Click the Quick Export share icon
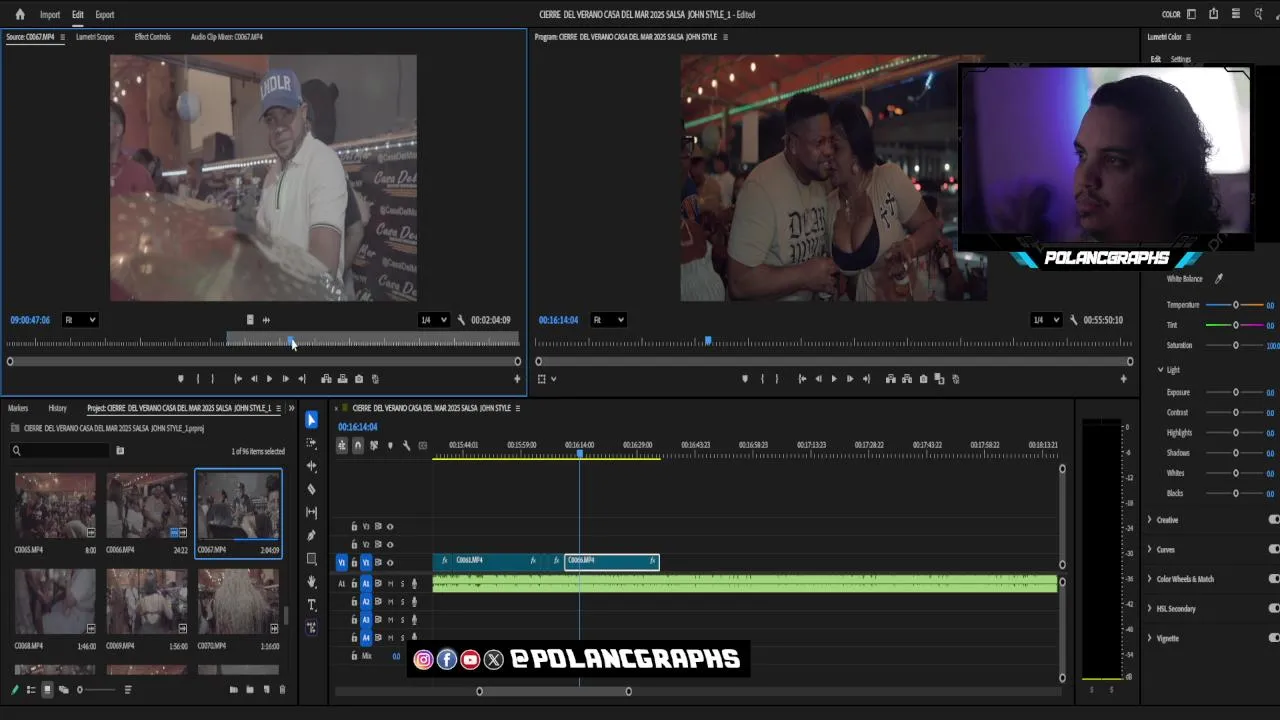Screen dimensions: 1280x720 1213,14
